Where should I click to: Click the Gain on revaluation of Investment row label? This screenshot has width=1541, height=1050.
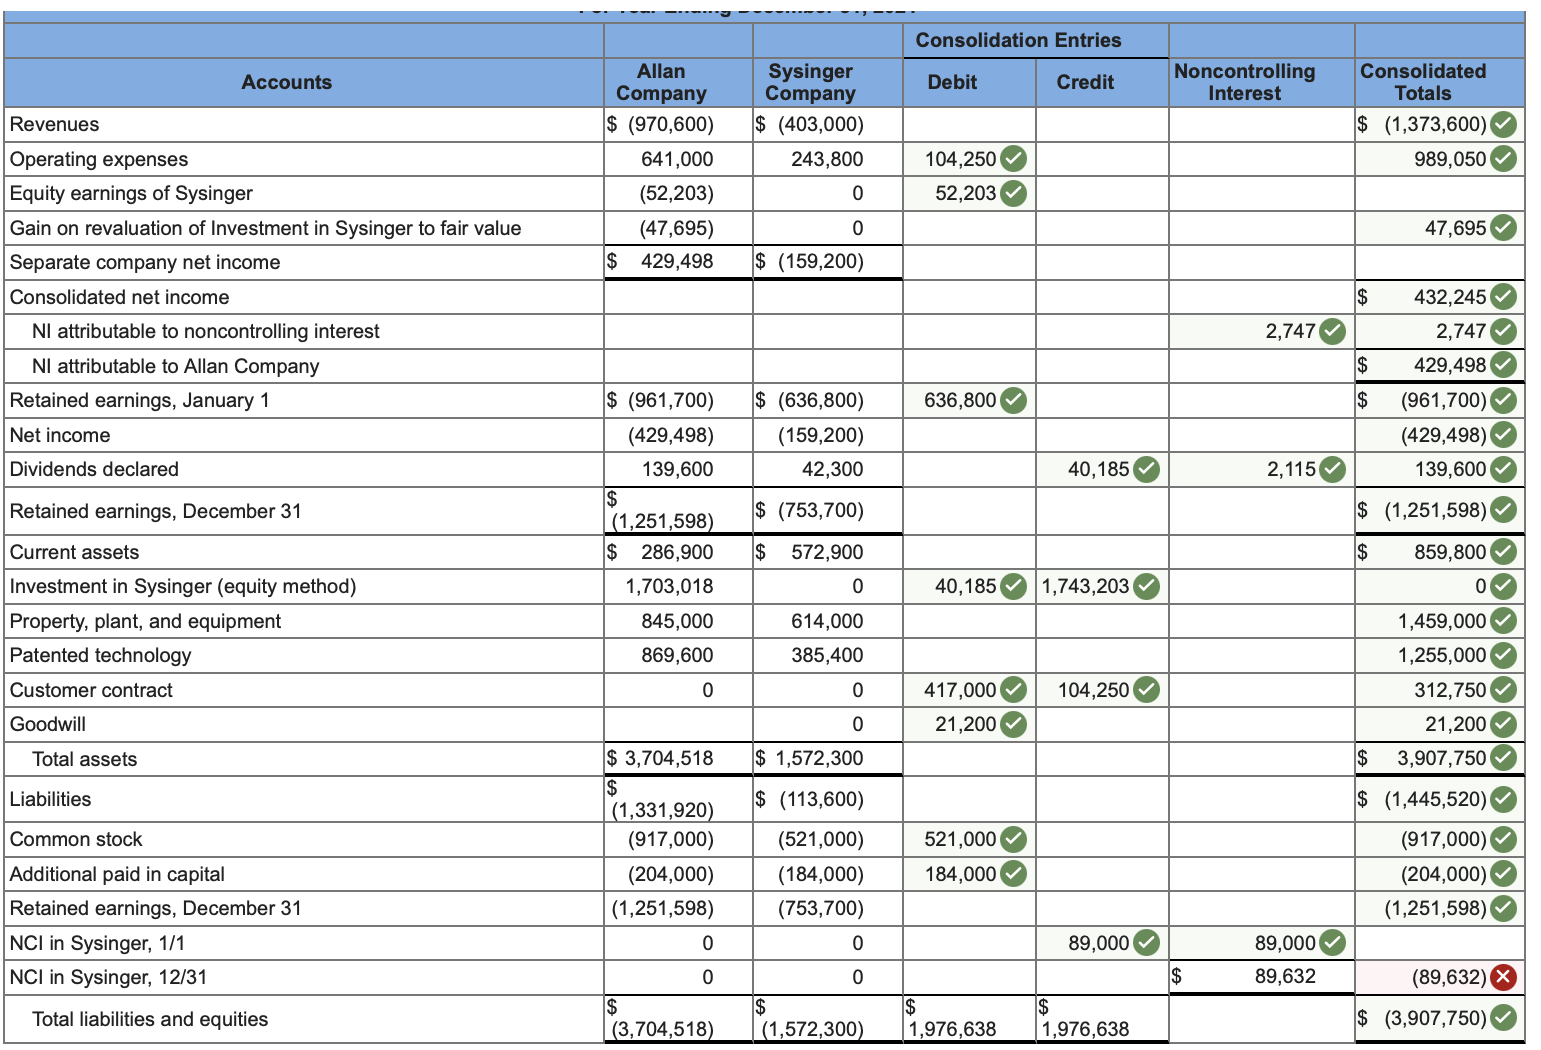tap(265, 228)
